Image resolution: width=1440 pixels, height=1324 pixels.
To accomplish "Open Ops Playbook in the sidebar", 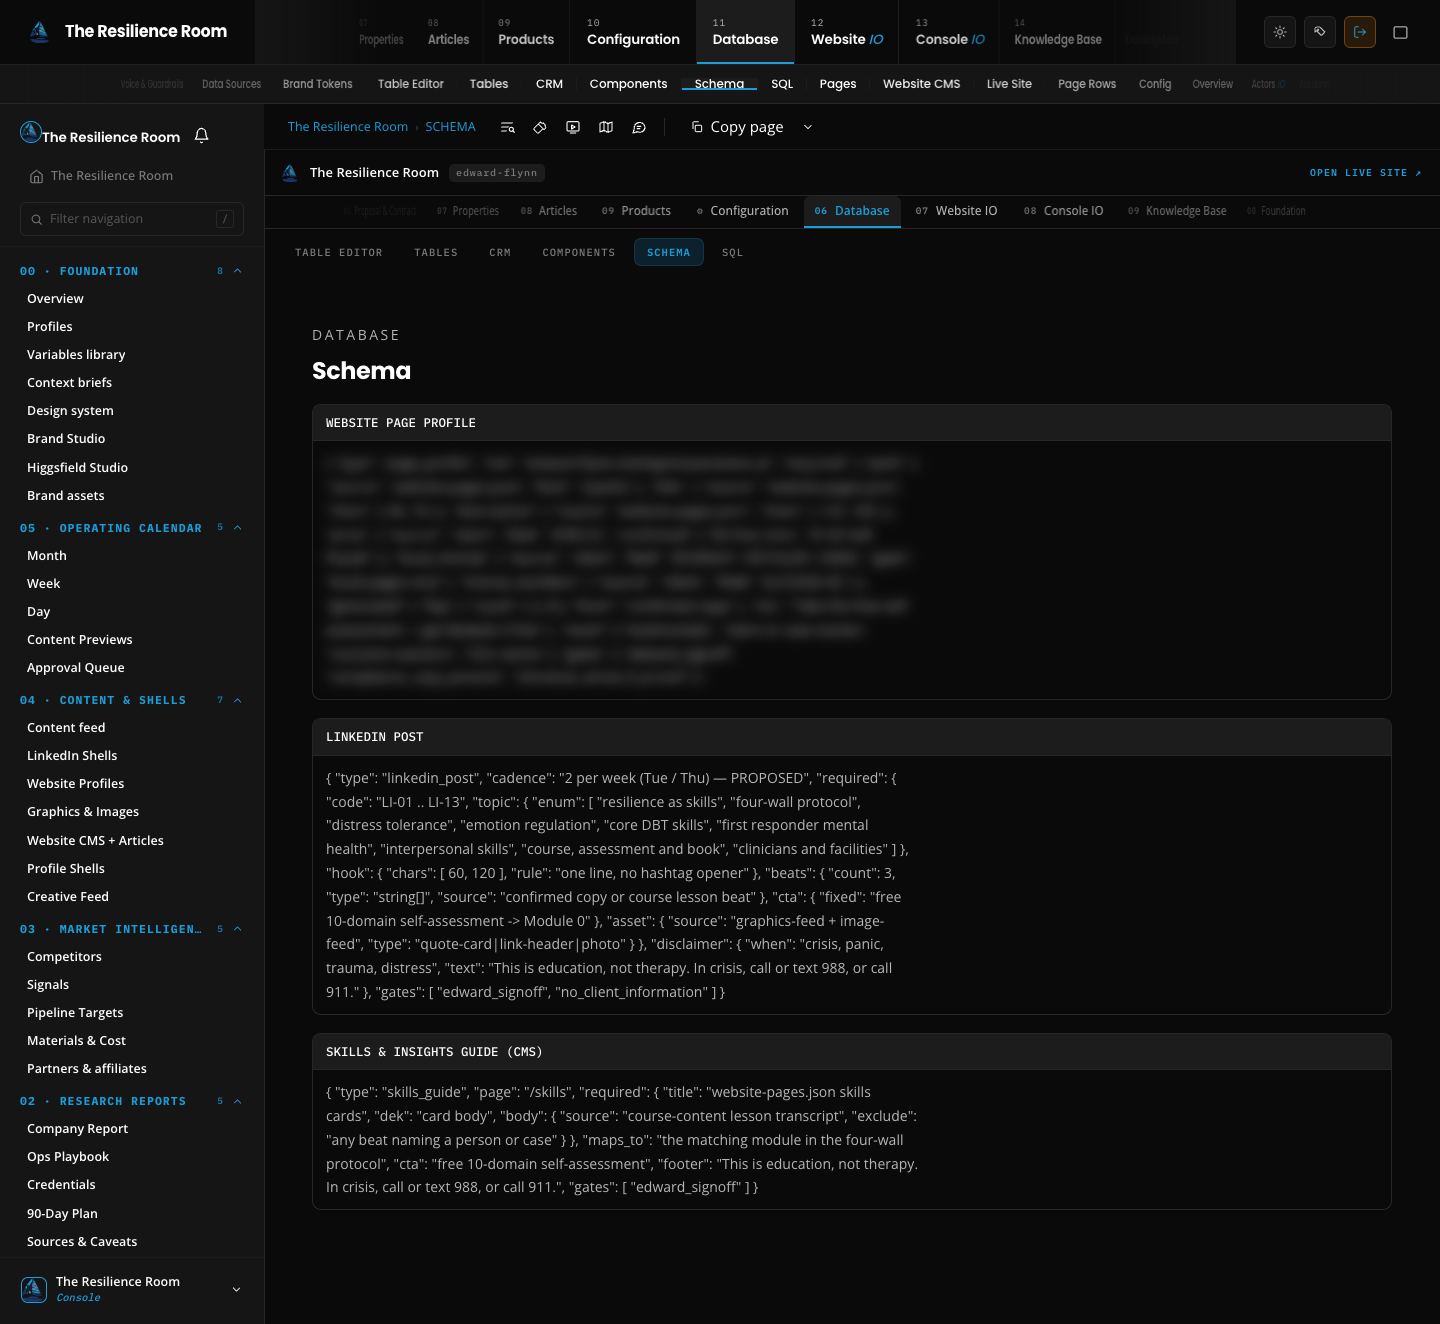I will pos(68,1157).
